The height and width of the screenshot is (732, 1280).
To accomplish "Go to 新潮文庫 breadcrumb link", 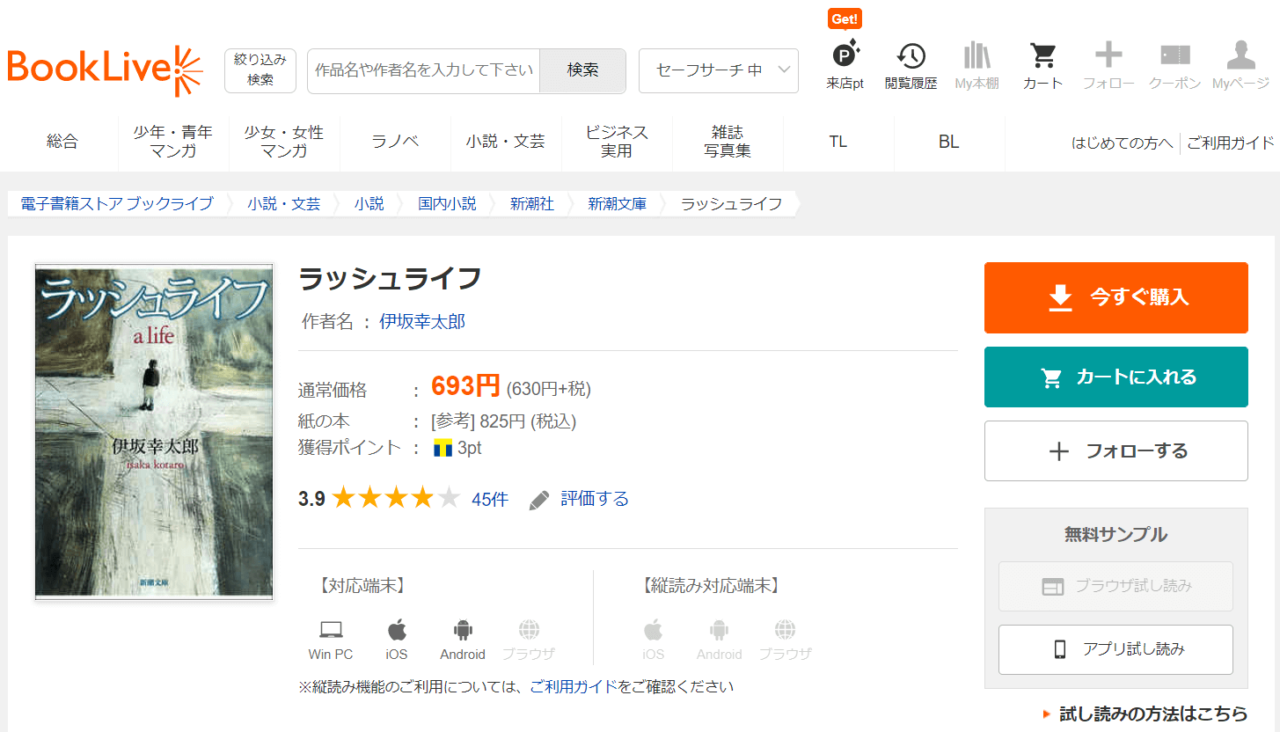I will coord(617,204).
